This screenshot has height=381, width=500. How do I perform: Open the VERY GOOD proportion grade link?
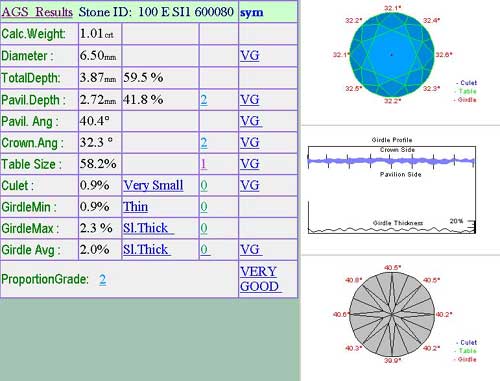pos(260,279)
